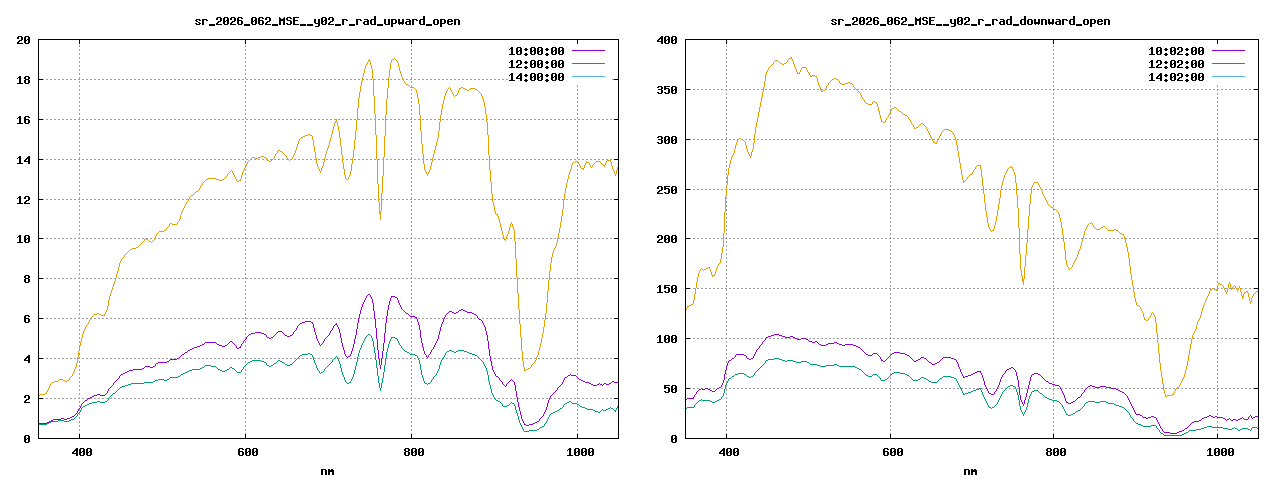Click green line sample beside 14:02:00
Image resolution: width=1280 pixels, height=480 pixels.
pyautogui.click(x=1228, y=77)
